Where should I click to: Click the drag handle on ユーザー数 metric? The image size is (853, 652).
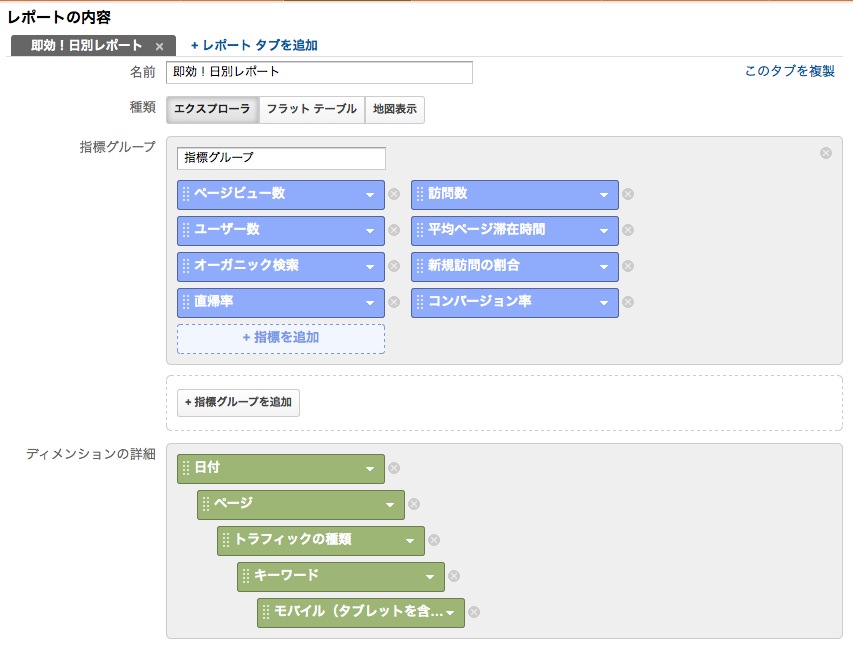(186, 230)
